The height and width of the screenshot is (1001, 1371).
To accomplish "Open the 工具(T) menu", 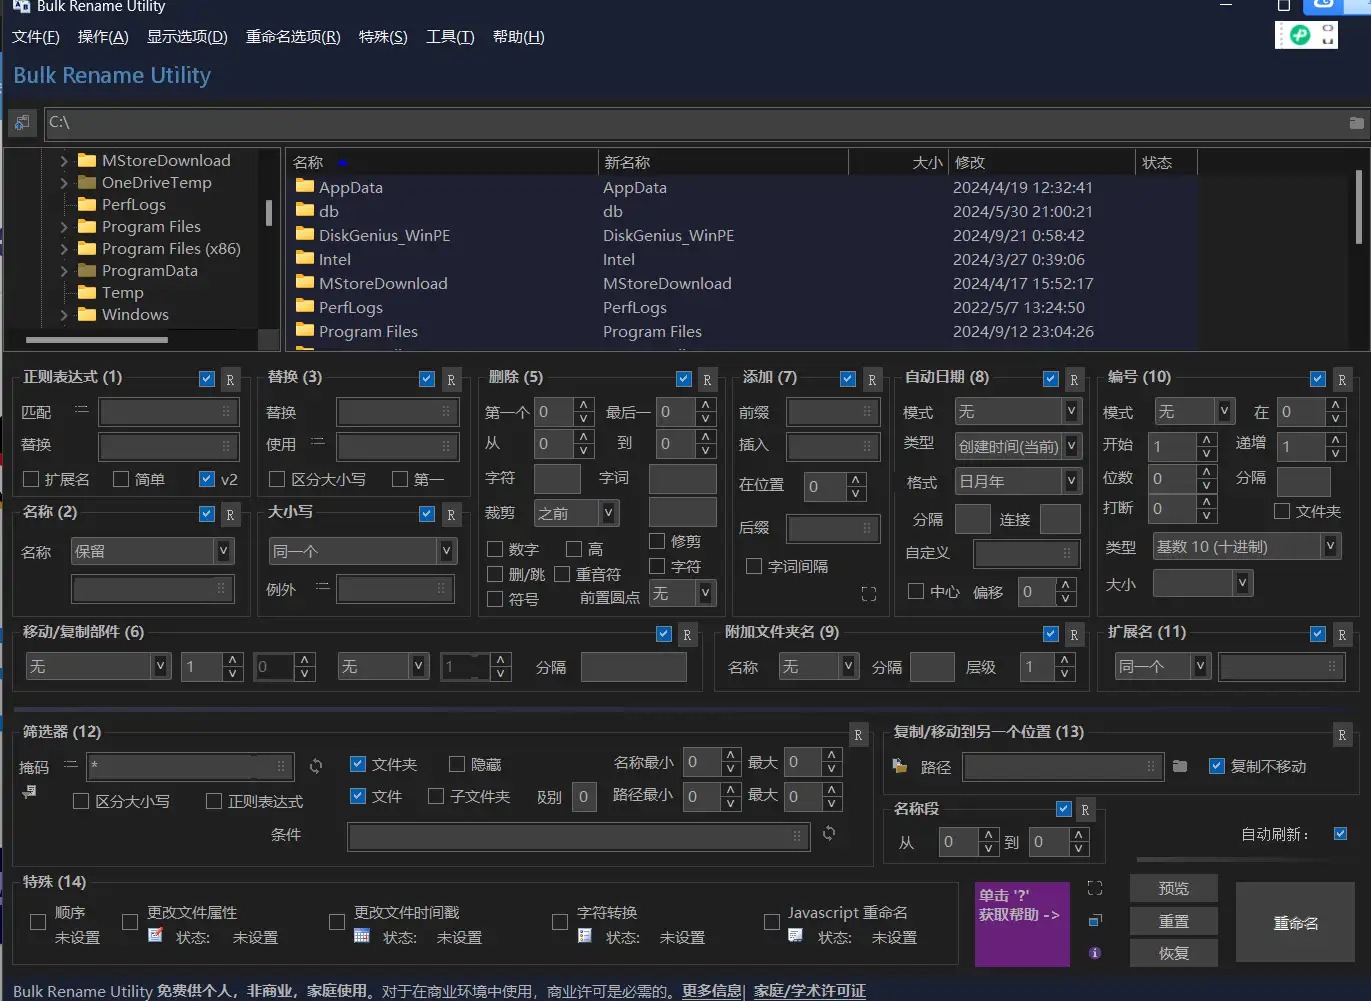I will pyautogui.click(x=450, y=37).
